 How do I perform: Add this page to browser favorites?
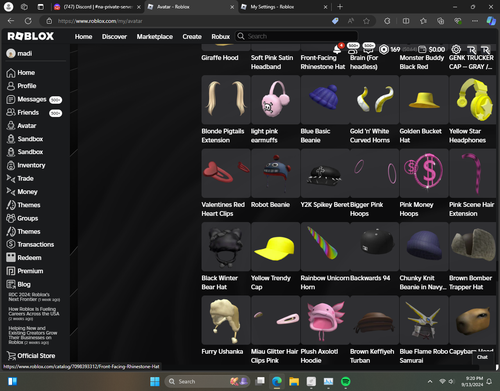(366, 21)
